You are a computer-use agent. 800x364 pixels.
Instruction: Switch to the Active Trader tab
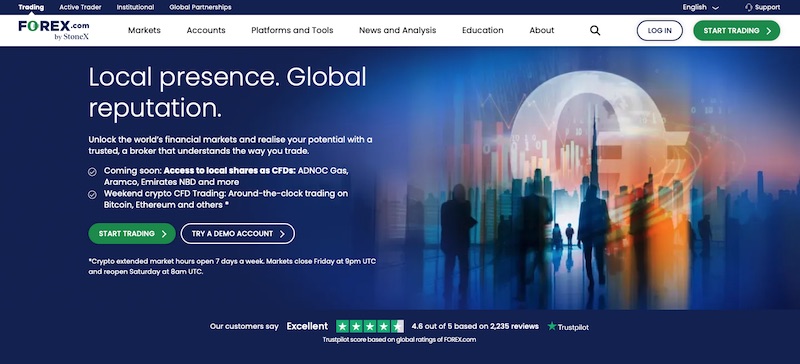(x=80, y=7)
